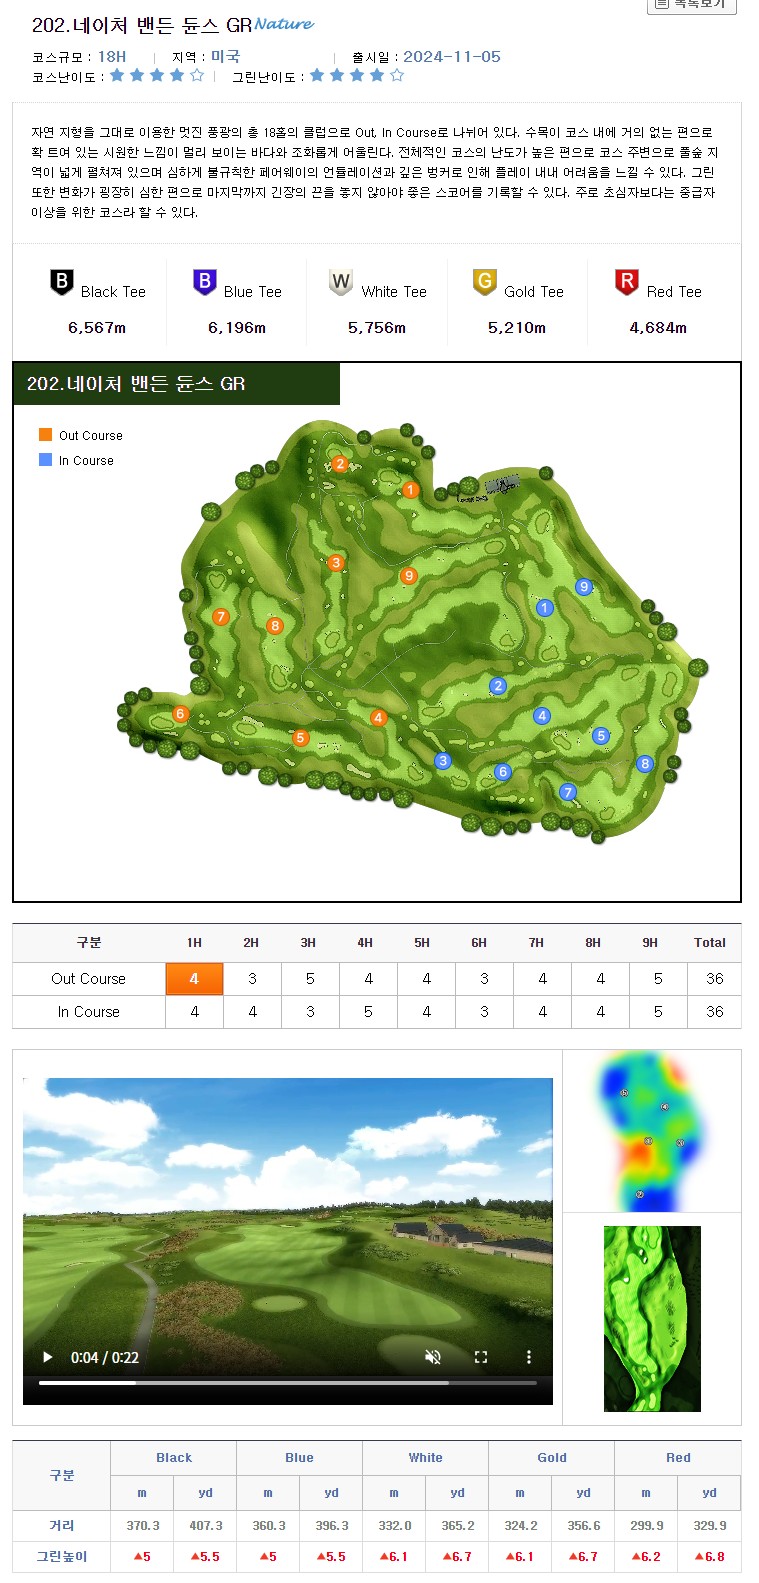Click the Gold Tee badge icon
This screenshot has height=1583, width=759.
coord(485,283)
